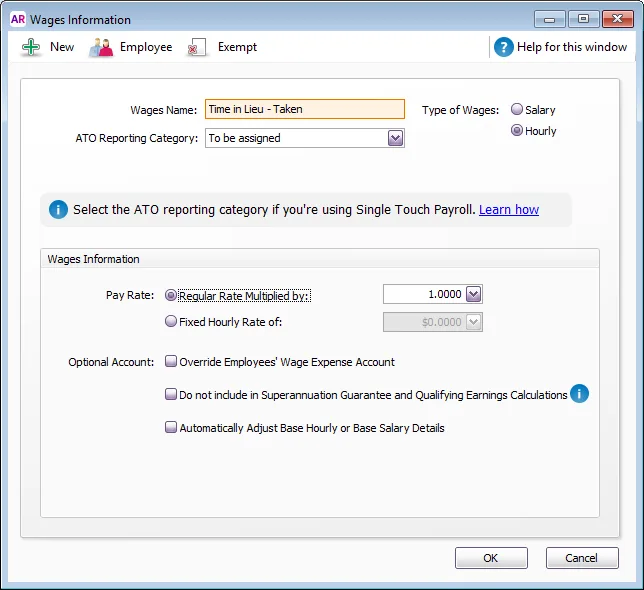Open the Employee people icon

(101, 47)
